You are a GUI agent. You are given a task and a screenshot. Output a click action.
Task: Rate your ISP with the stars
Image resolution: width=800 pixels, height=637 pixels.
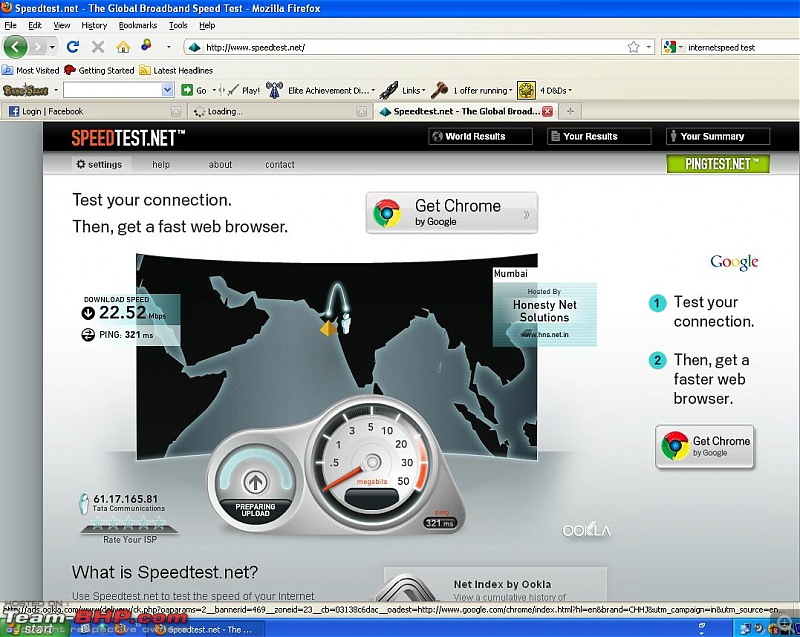coord(129,522)
